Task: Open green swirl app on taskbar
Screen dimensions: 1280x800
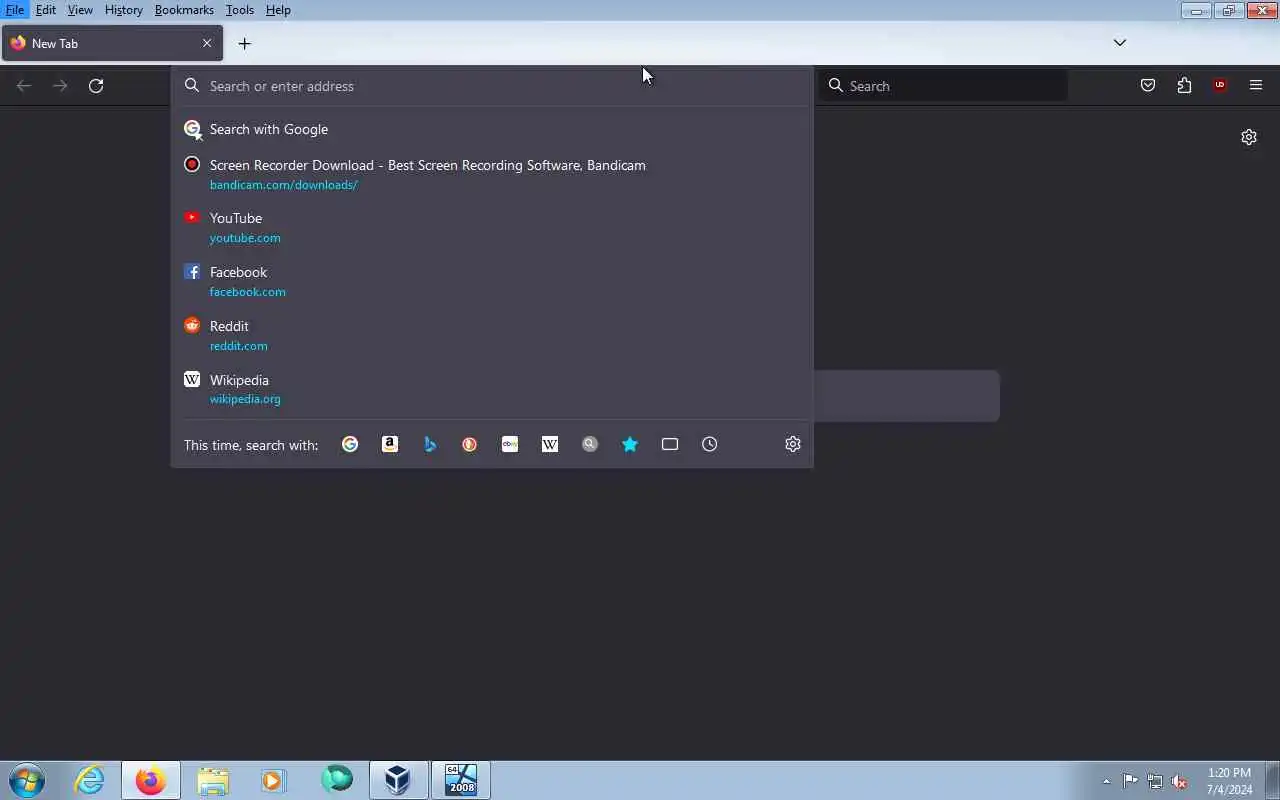Action: click(337, 780)
